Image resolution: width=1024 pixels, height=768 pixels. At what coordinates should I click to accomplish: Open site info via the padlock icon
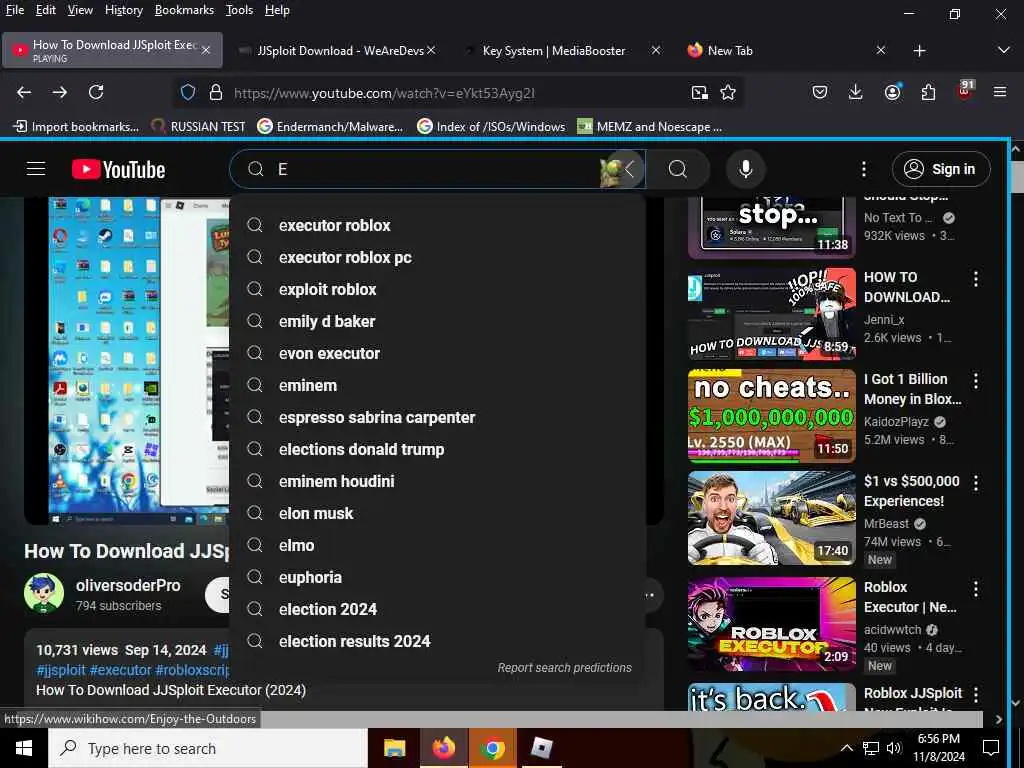pos(216,93)
